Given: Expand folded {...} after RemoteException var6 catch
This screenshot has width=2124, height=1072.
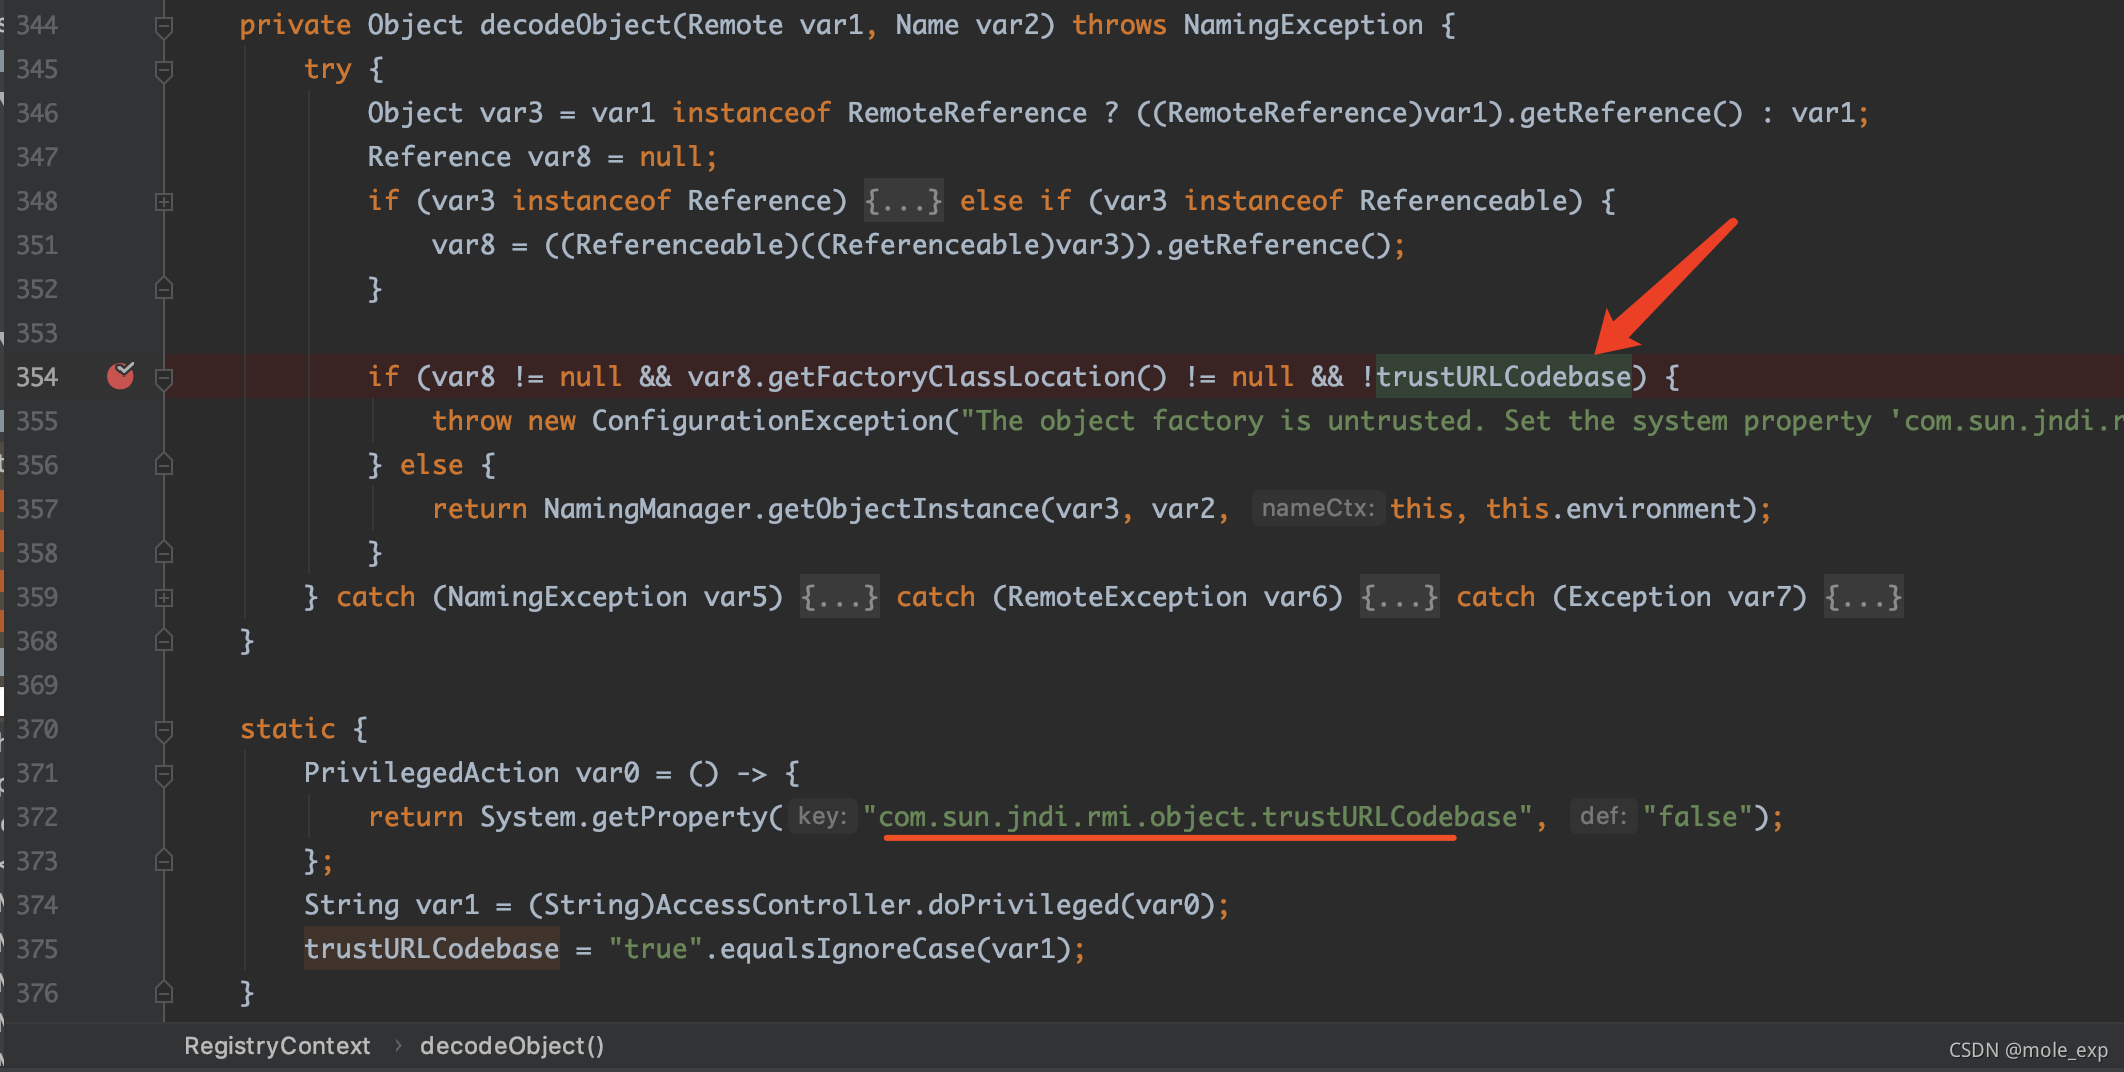Looking at the screenshot, I should click(x=1399, y=597).
